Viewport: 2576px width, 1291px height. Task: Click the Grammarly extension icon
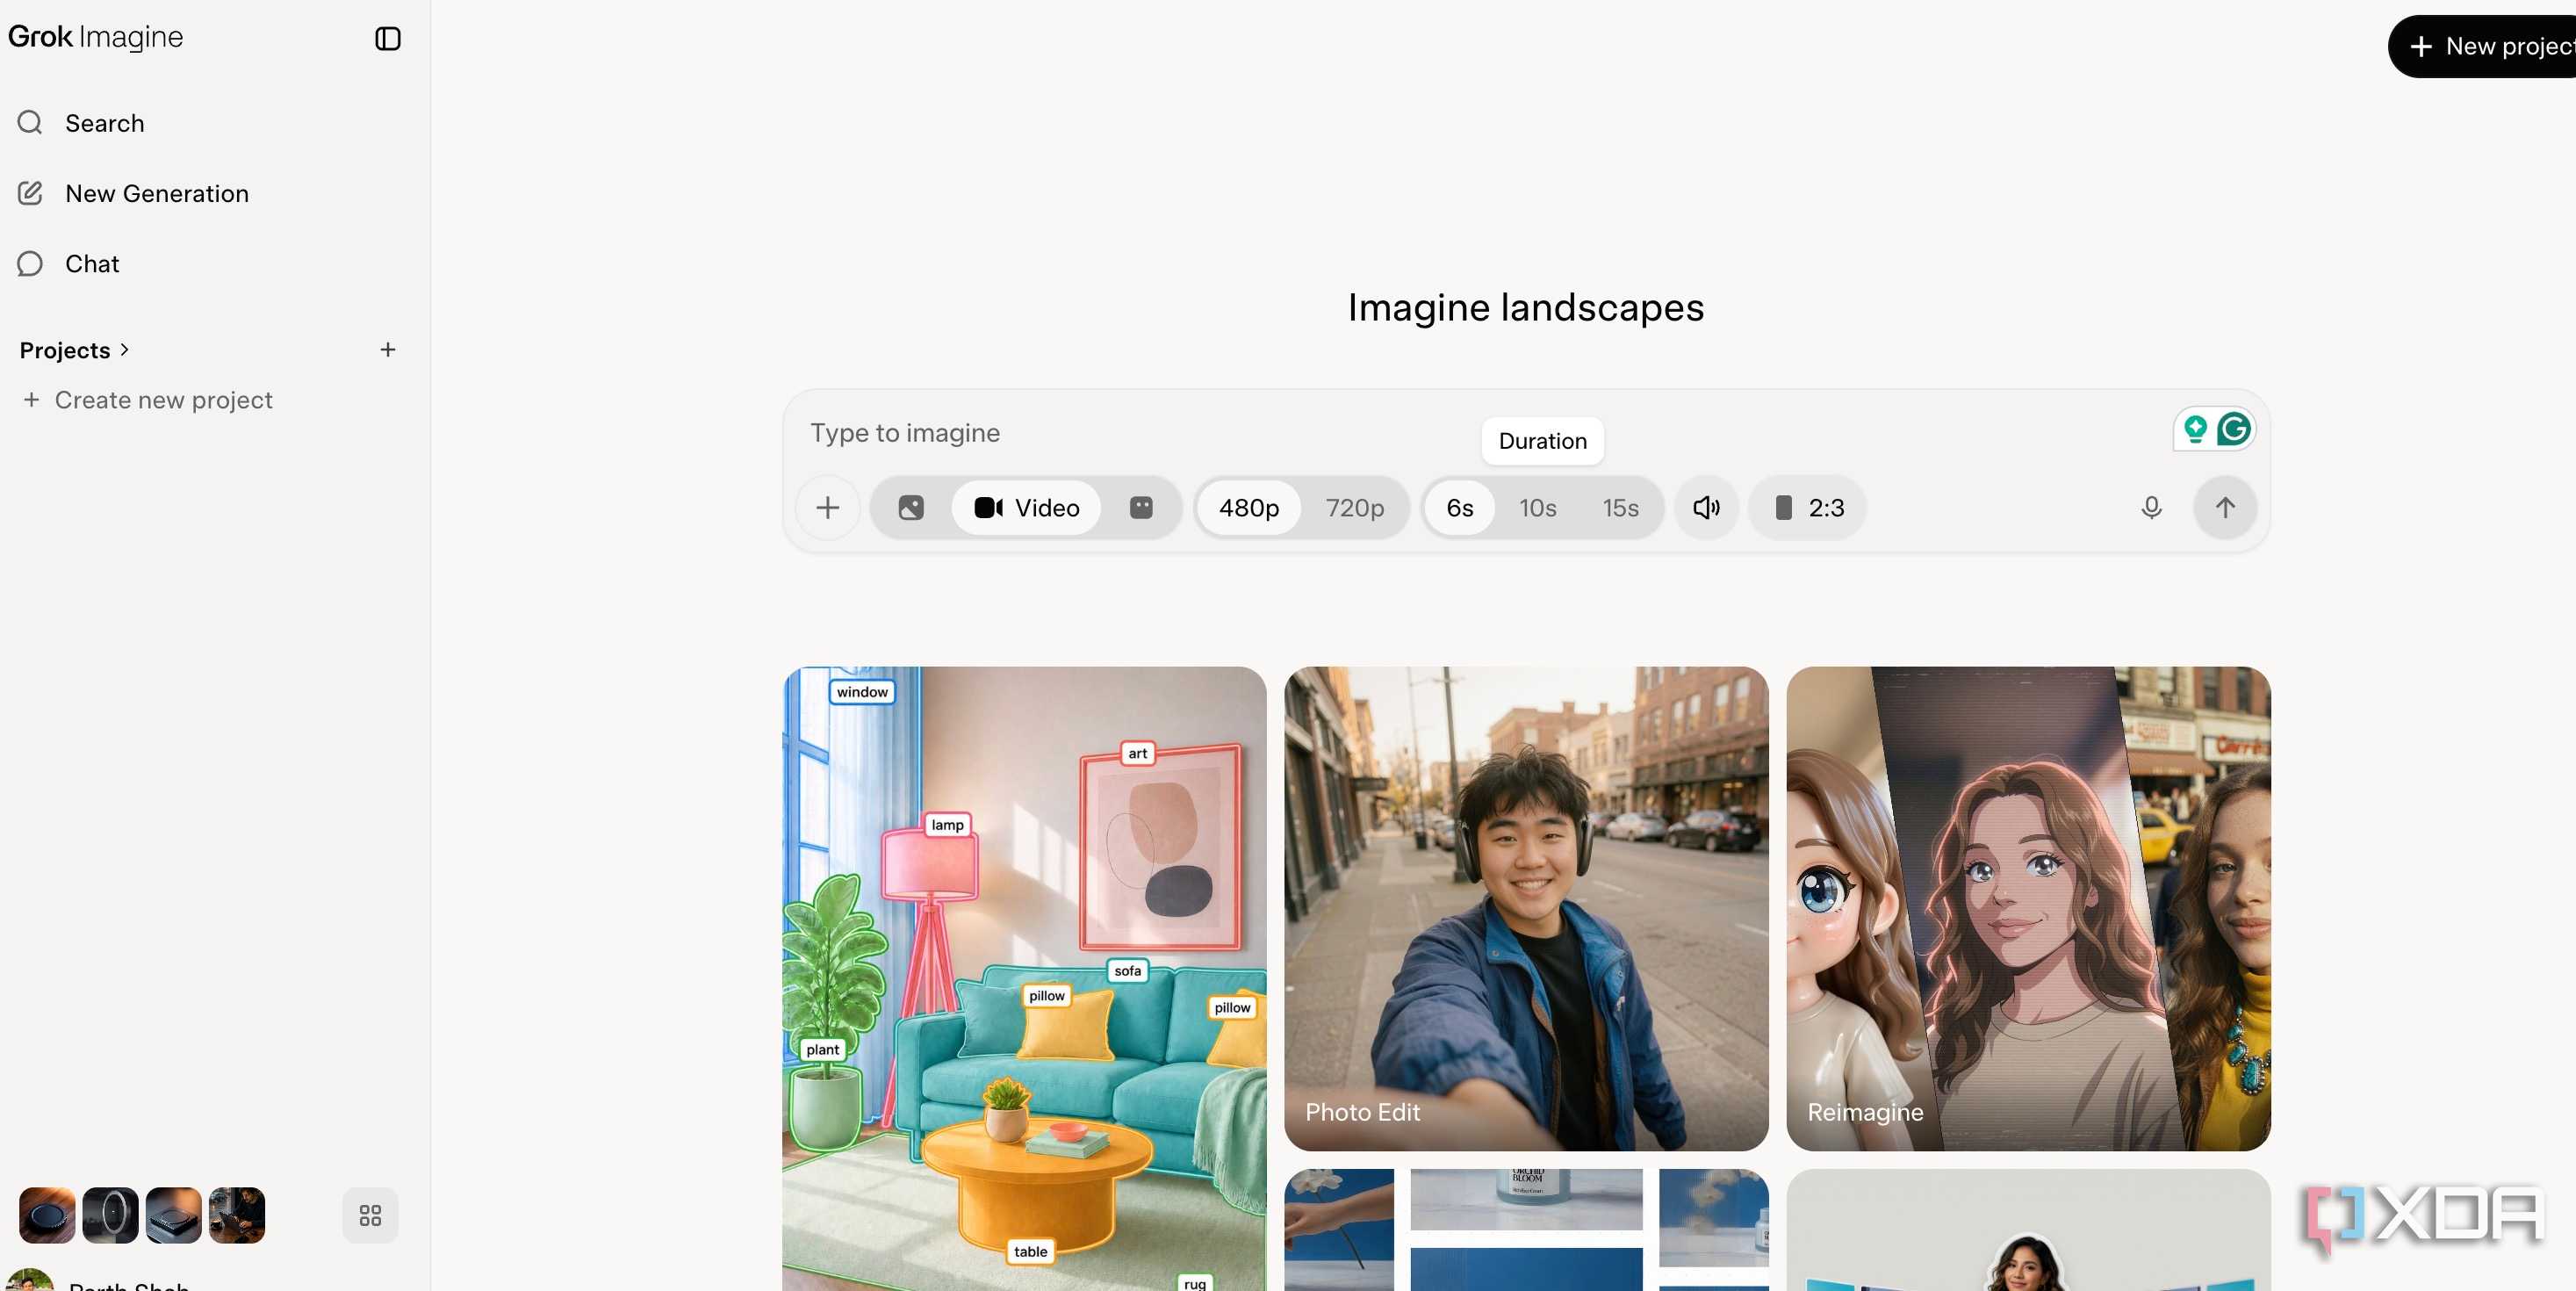[2234, 430]
